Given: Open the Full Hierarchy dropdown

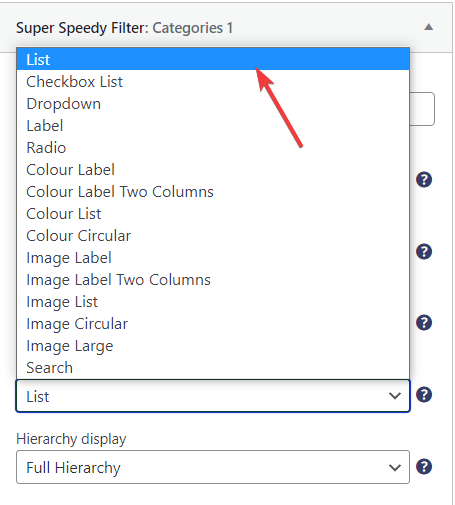Looking at the screenshot, I should pyautogui.click(x=213, y=467).
